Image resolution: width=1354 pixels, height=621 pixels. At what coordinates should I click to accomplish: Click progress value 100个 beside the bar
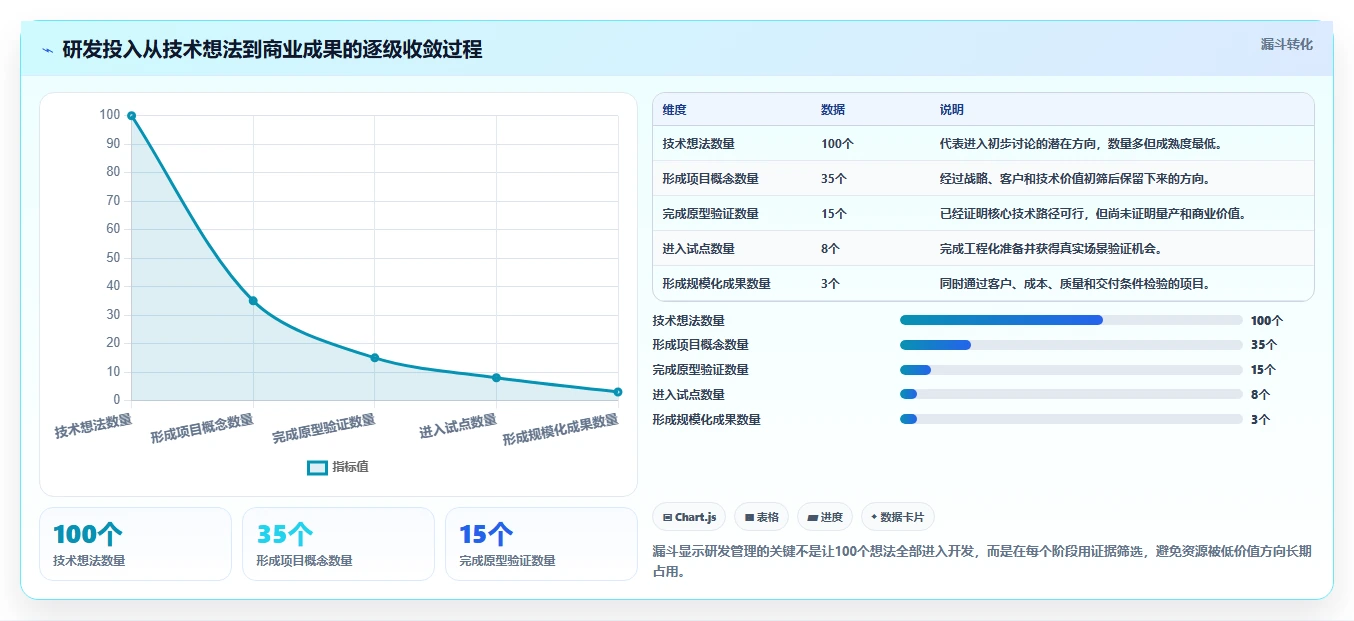pos(1267,321)
